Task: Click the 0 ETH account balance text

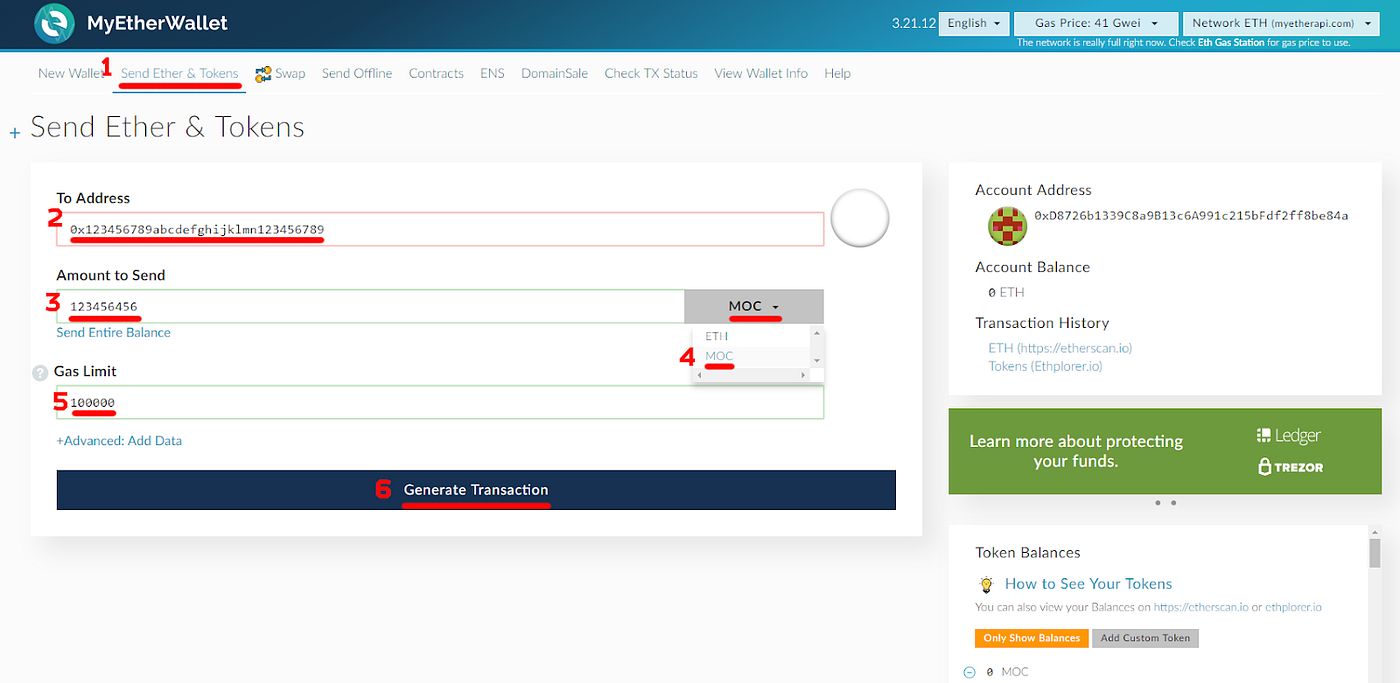Action: pyautogui.click(x=1006, y=292)
